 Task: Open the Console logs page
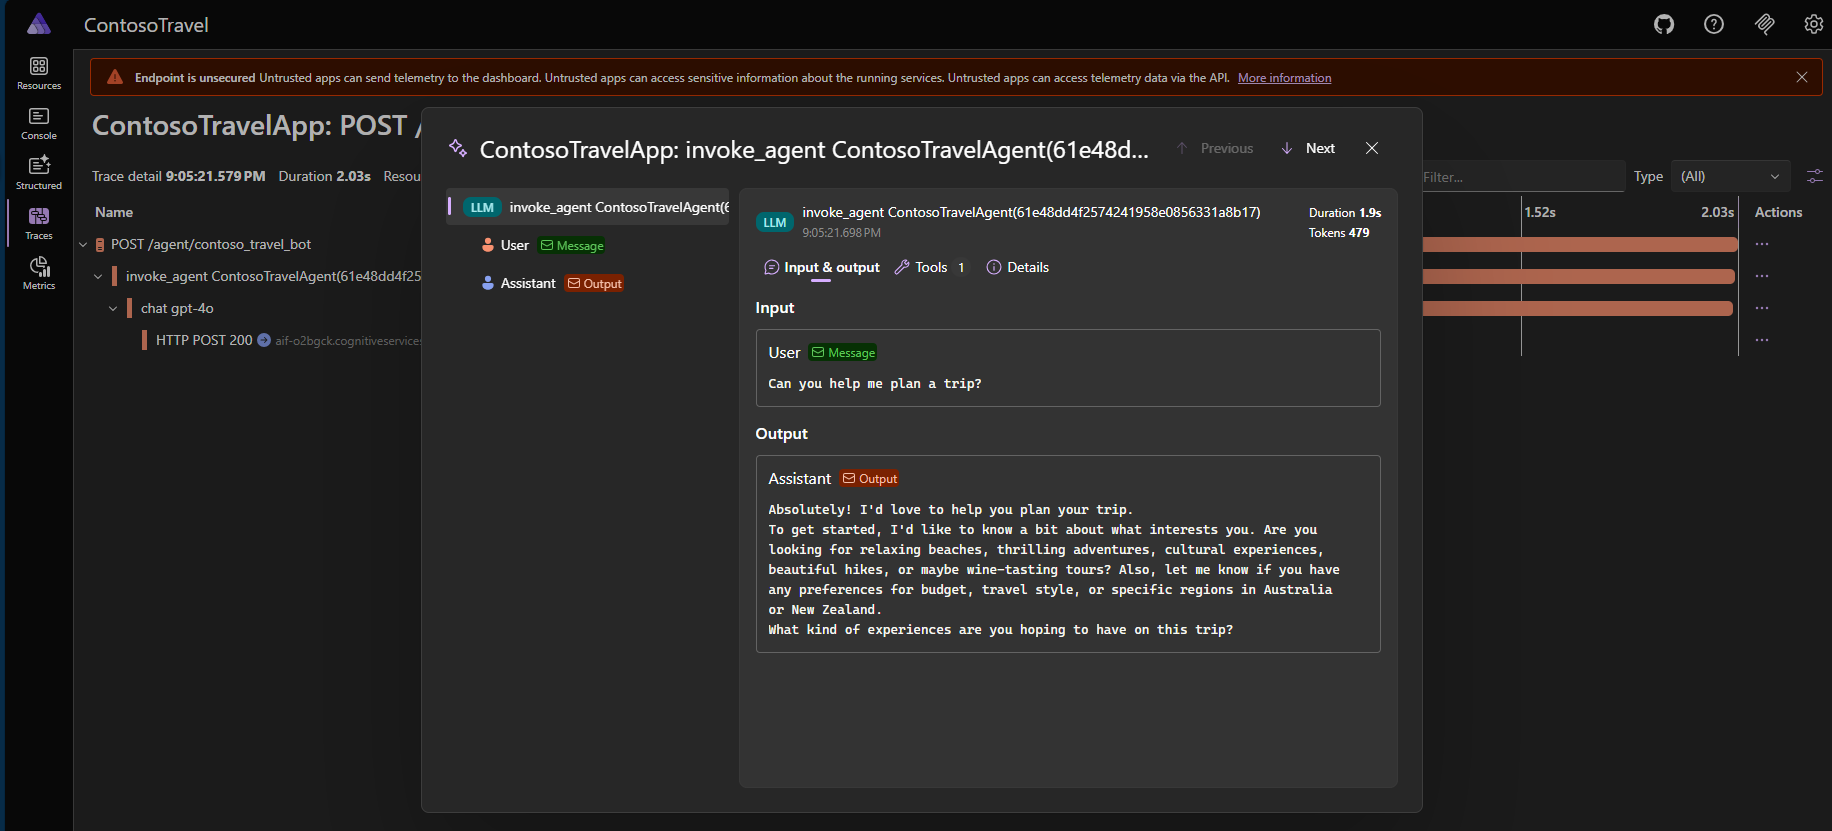point(39,124)
